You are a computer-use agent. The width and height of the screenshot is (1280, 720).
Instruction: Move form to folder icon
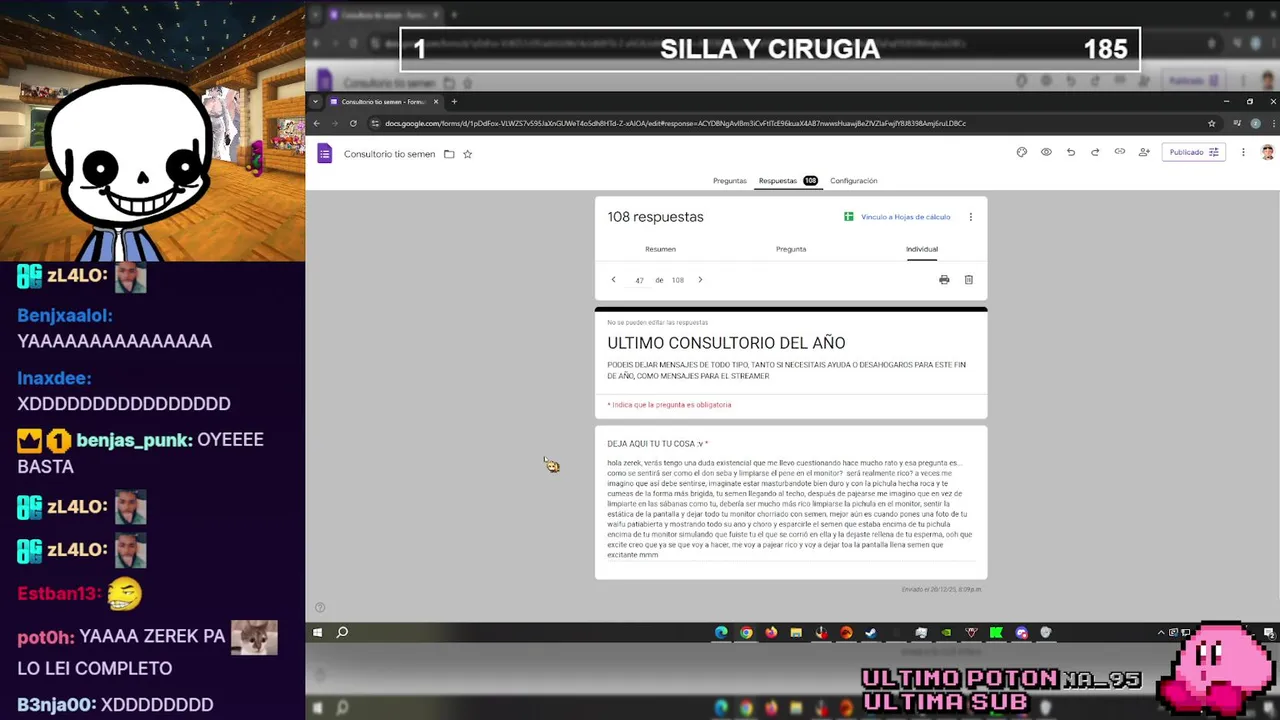449,154
